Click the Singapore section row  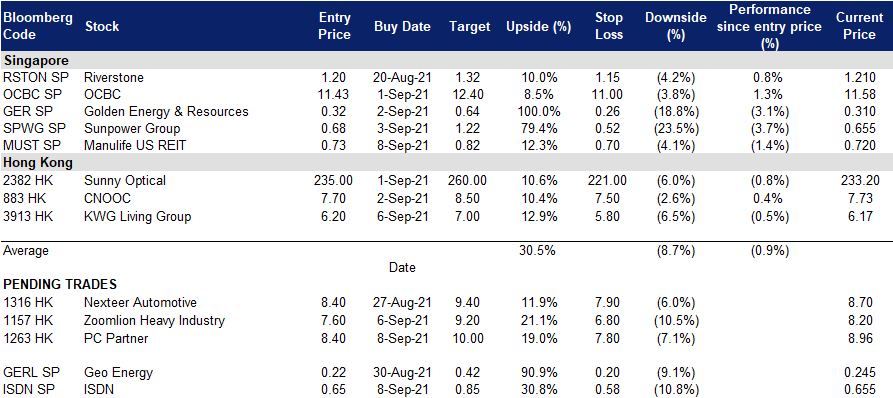click(x=446, y=60)
